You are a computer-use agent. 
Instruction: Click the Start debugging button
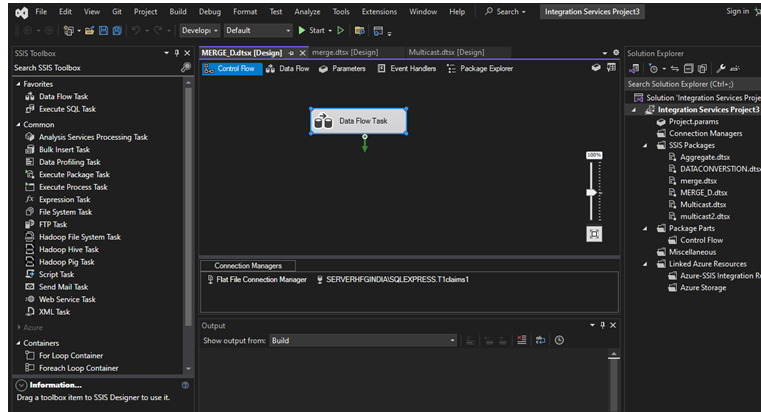309,31
